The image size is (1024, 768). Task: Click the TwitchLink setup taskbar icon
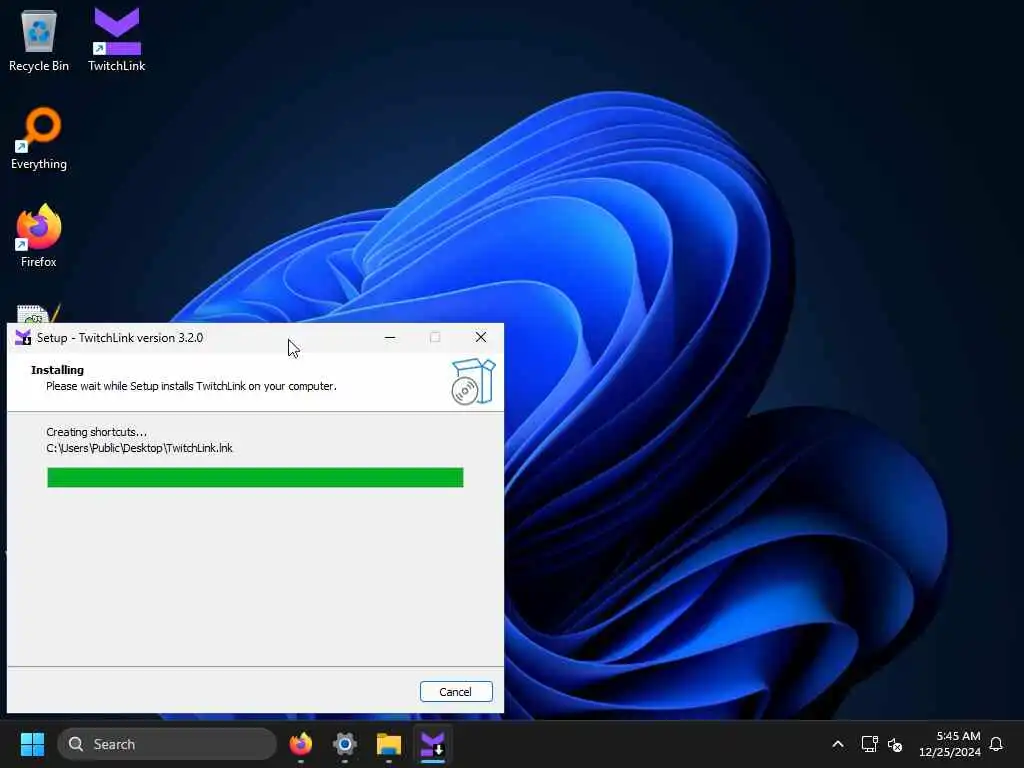coord(432,744)
